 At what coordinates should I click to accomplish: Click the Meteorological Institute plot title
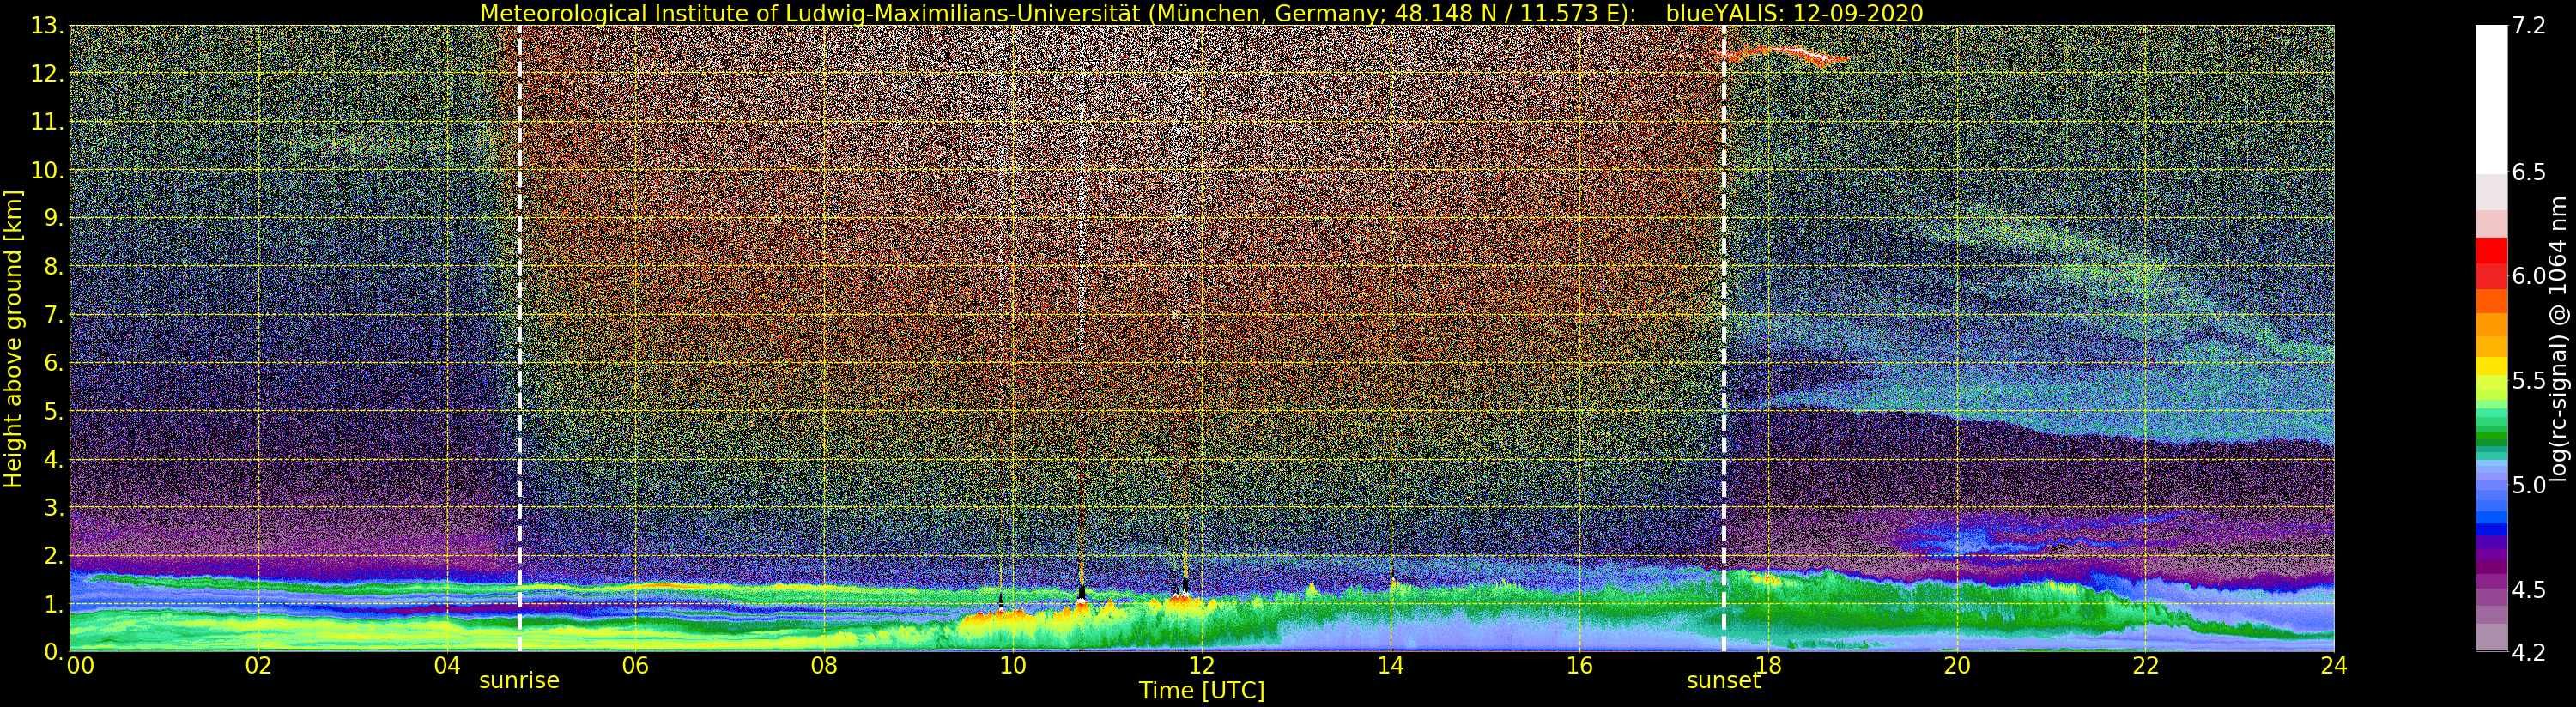(1201, 13)
